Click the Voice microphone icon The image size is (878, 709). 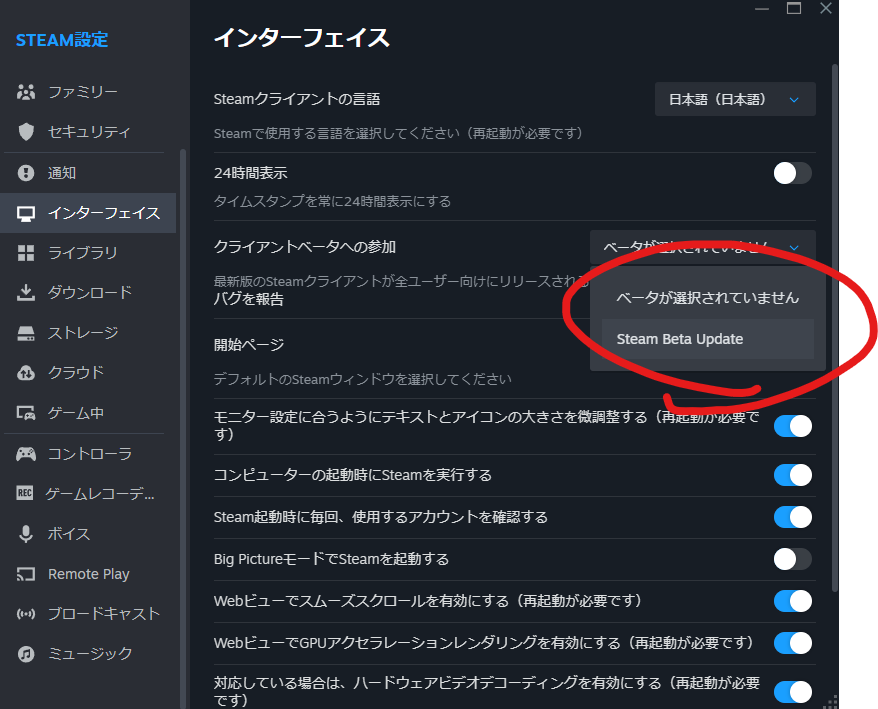pos(26,534)
